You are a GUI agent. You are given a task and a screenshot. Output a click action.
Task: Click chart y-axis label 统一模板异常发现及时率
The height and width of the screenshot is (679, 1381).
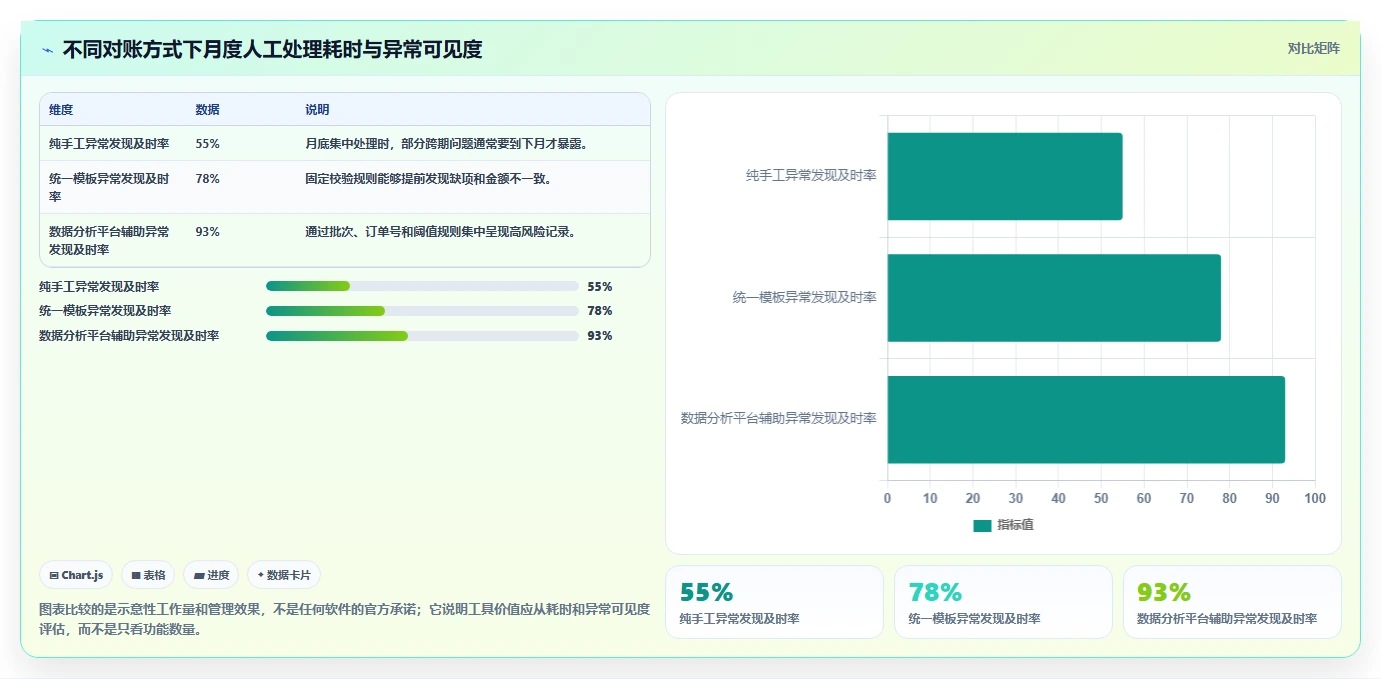click(805, 298)
